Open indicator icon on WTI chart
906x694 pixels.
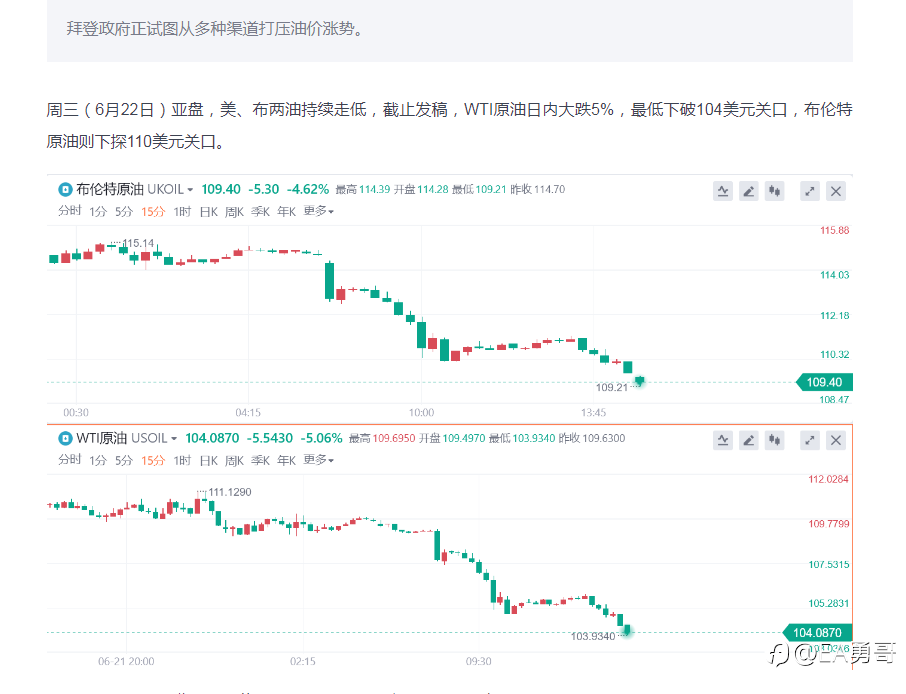click(x=722, y=440)
